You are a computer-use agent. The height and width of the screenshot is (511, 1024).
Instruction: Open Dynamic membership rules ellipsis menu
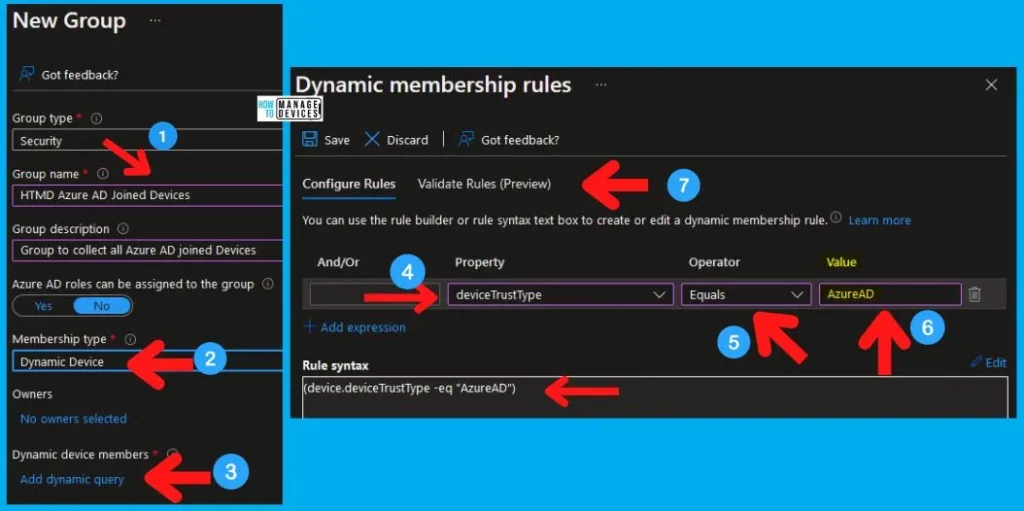pos(601,85)
